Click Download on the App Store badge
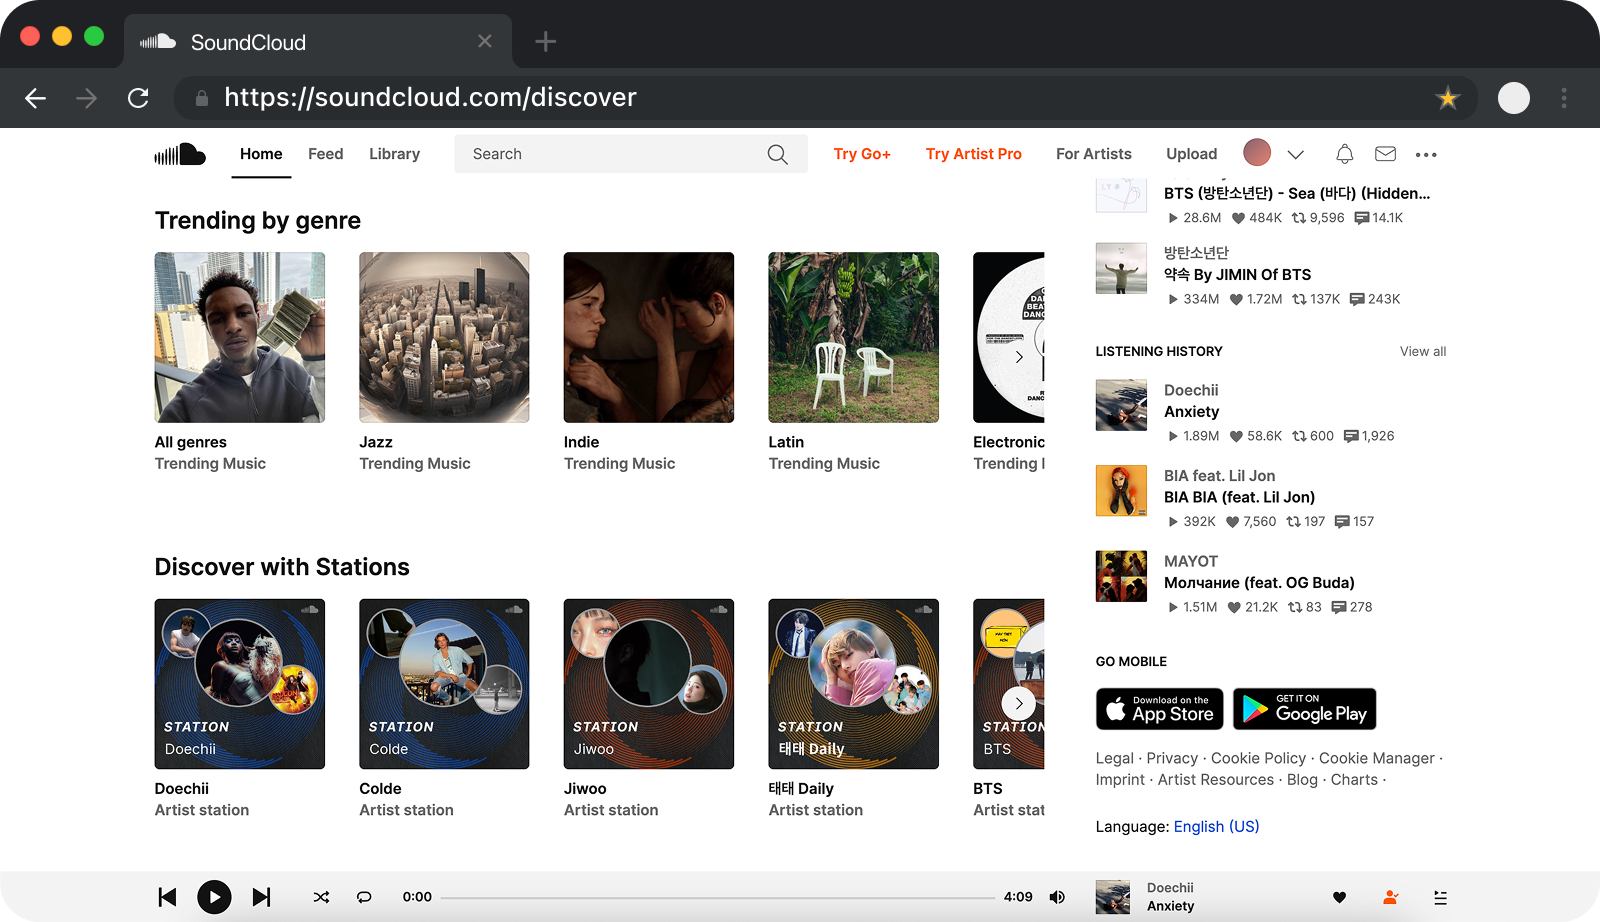The width and height of the screenshot is (1600, 922). coord(1160,709)
